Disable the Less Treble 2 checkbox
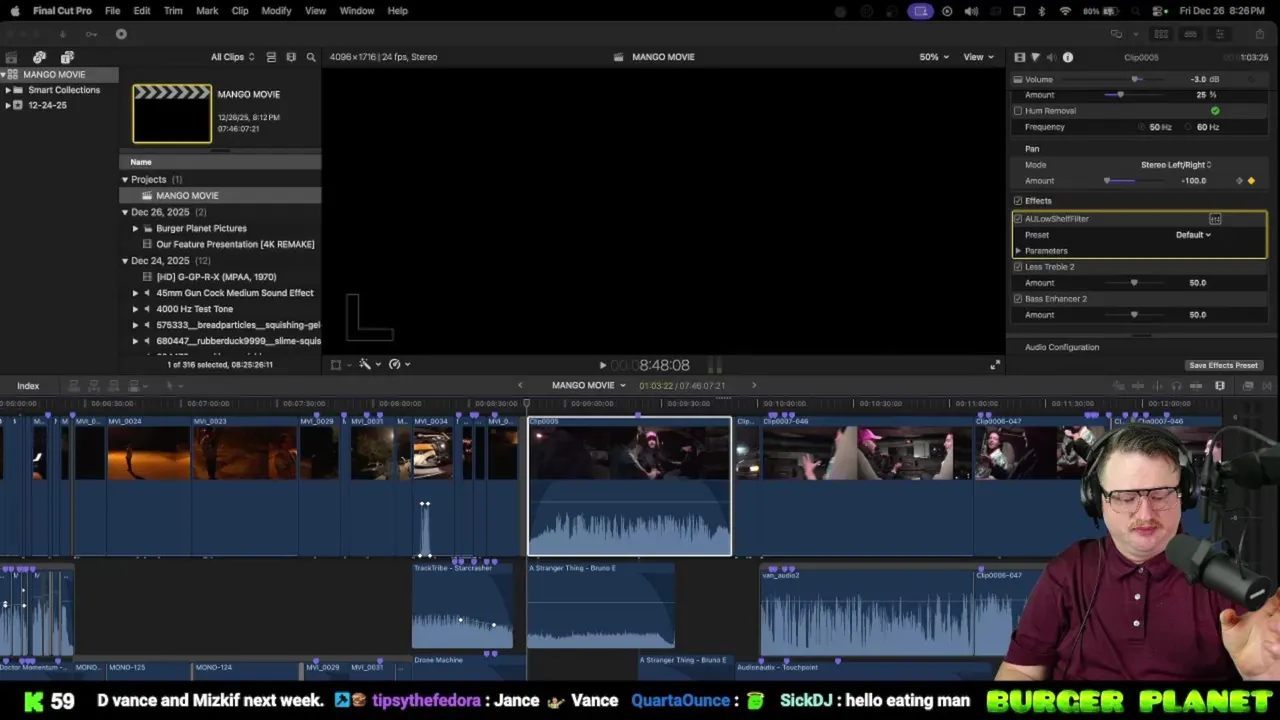1280x720 pixels. 1018,267
